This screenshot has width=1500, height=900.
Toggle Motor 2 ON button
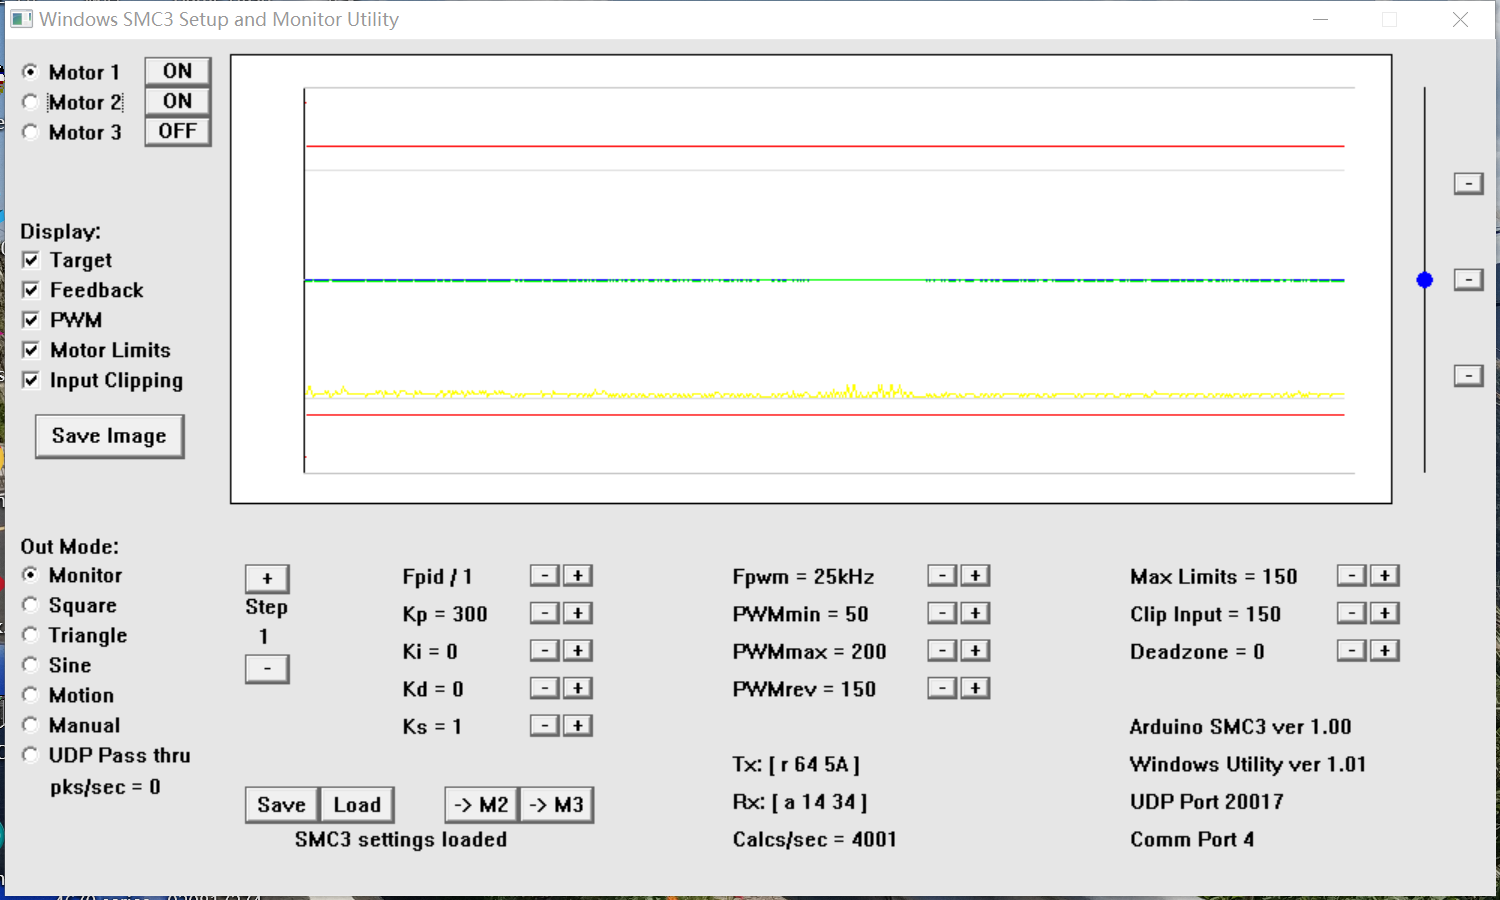(178, 101)
